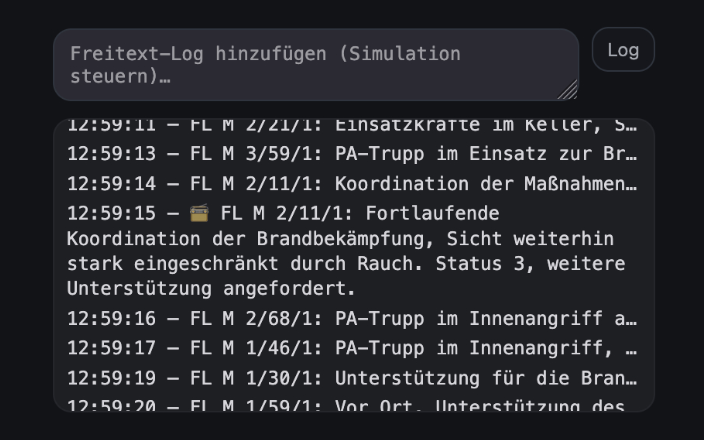Click call sign FL M 3/59/1
Viewport: 704px width, 440px height.
(x=256, y=155)
